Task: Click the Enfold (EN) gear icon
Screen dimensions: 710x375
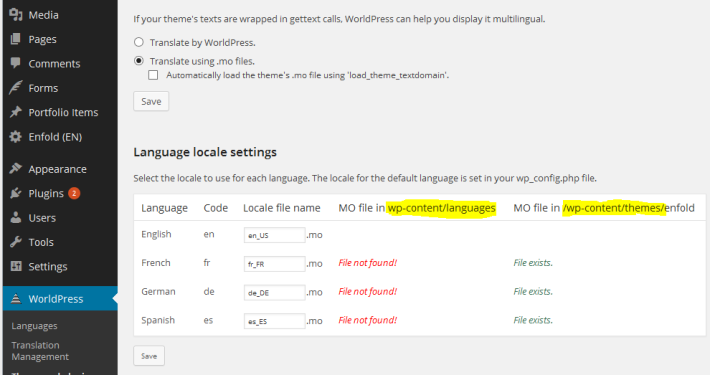Action: pos(15,137)
